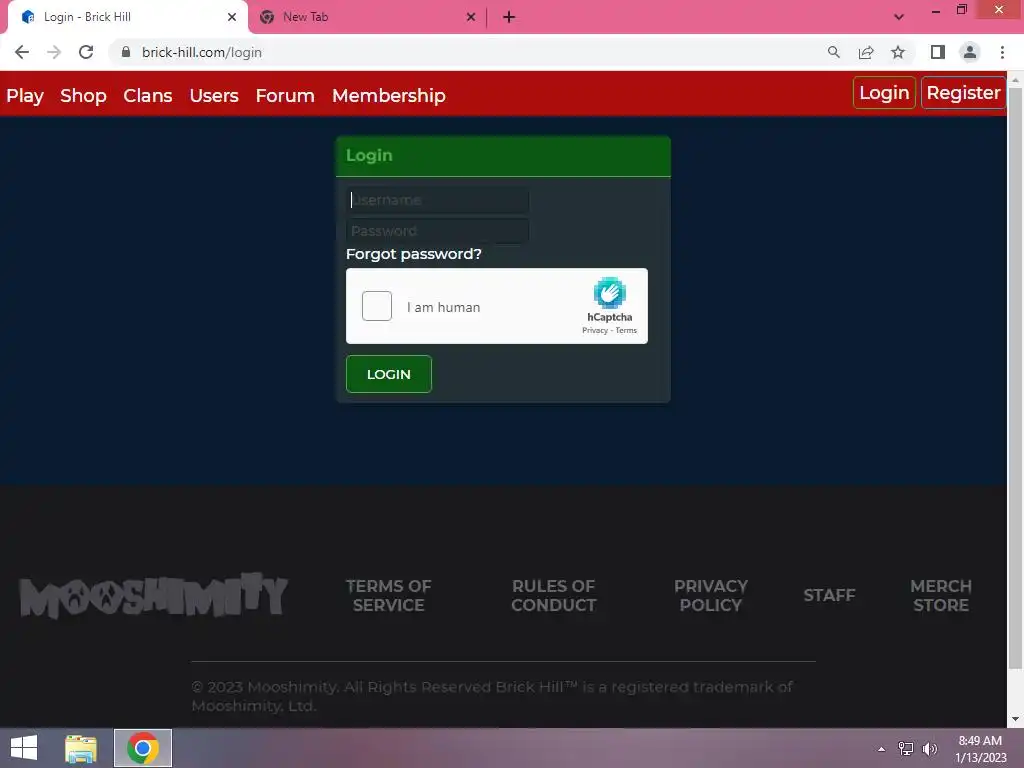Open the network icon in system tray

pos(906,748)
